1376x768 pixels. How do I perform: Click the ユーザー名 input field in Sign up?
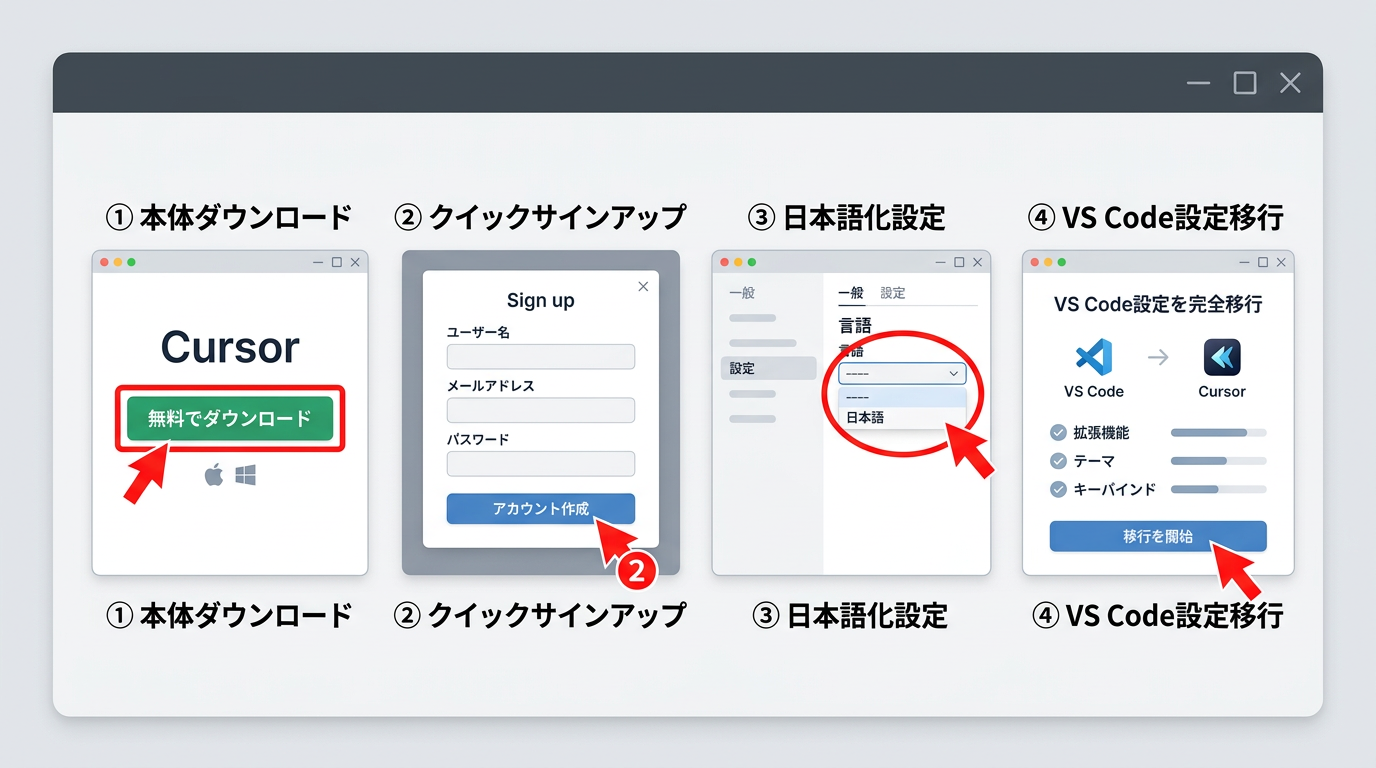[x=540, y=356]
